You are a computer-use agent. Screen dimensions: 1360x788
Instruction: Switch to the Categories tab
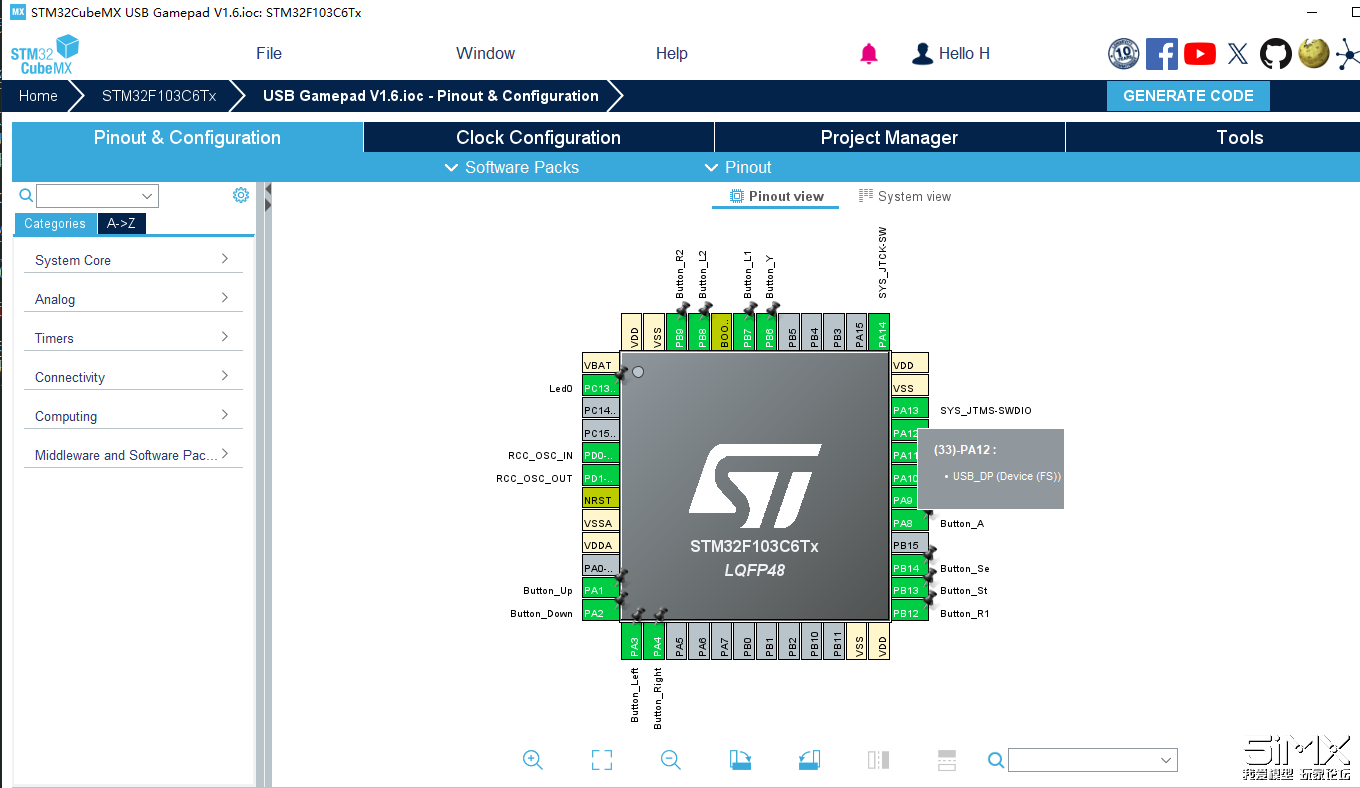coord(55,224)
